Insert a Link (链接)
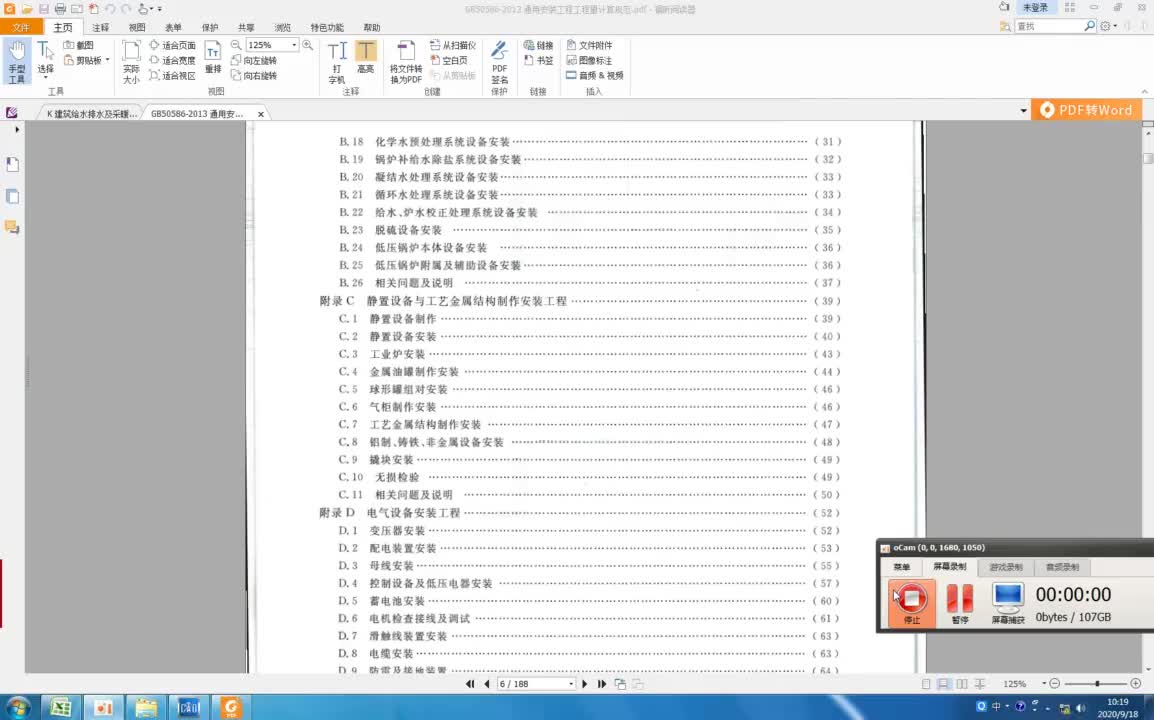 [x=538, y=45]
